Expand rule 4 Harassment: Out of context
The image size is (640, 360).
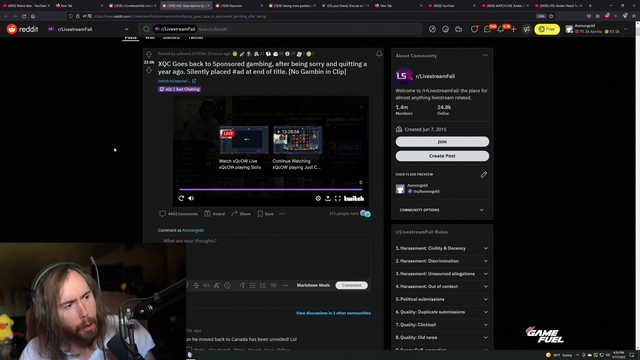pos(442,287)
